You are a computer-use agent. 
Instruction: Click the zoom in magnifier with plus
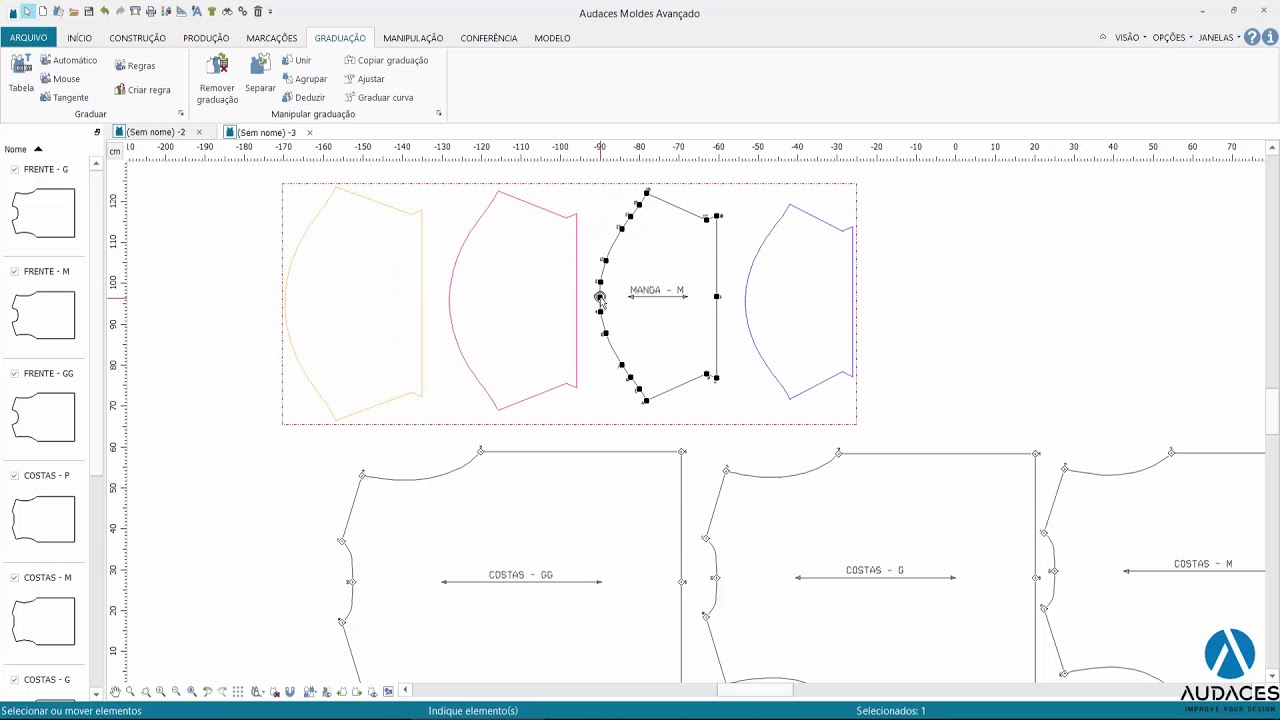pos(160,691)
